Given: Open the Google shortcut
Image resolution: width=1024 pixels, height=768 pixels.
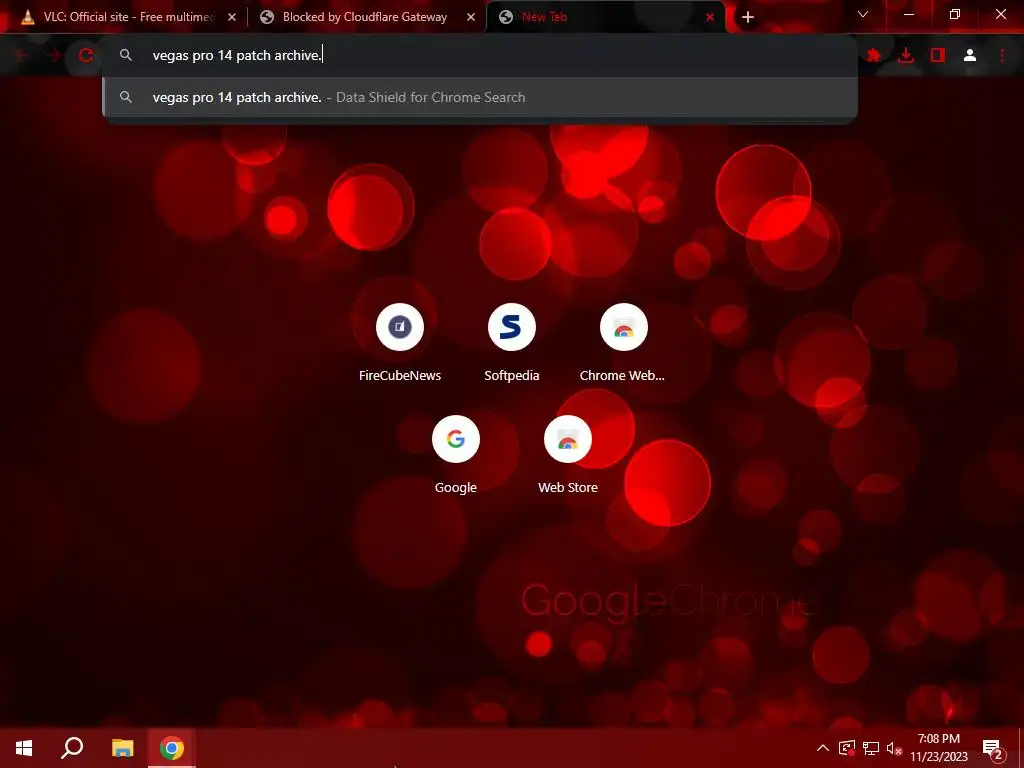Looking at the screenshot, I should (456, 455).
